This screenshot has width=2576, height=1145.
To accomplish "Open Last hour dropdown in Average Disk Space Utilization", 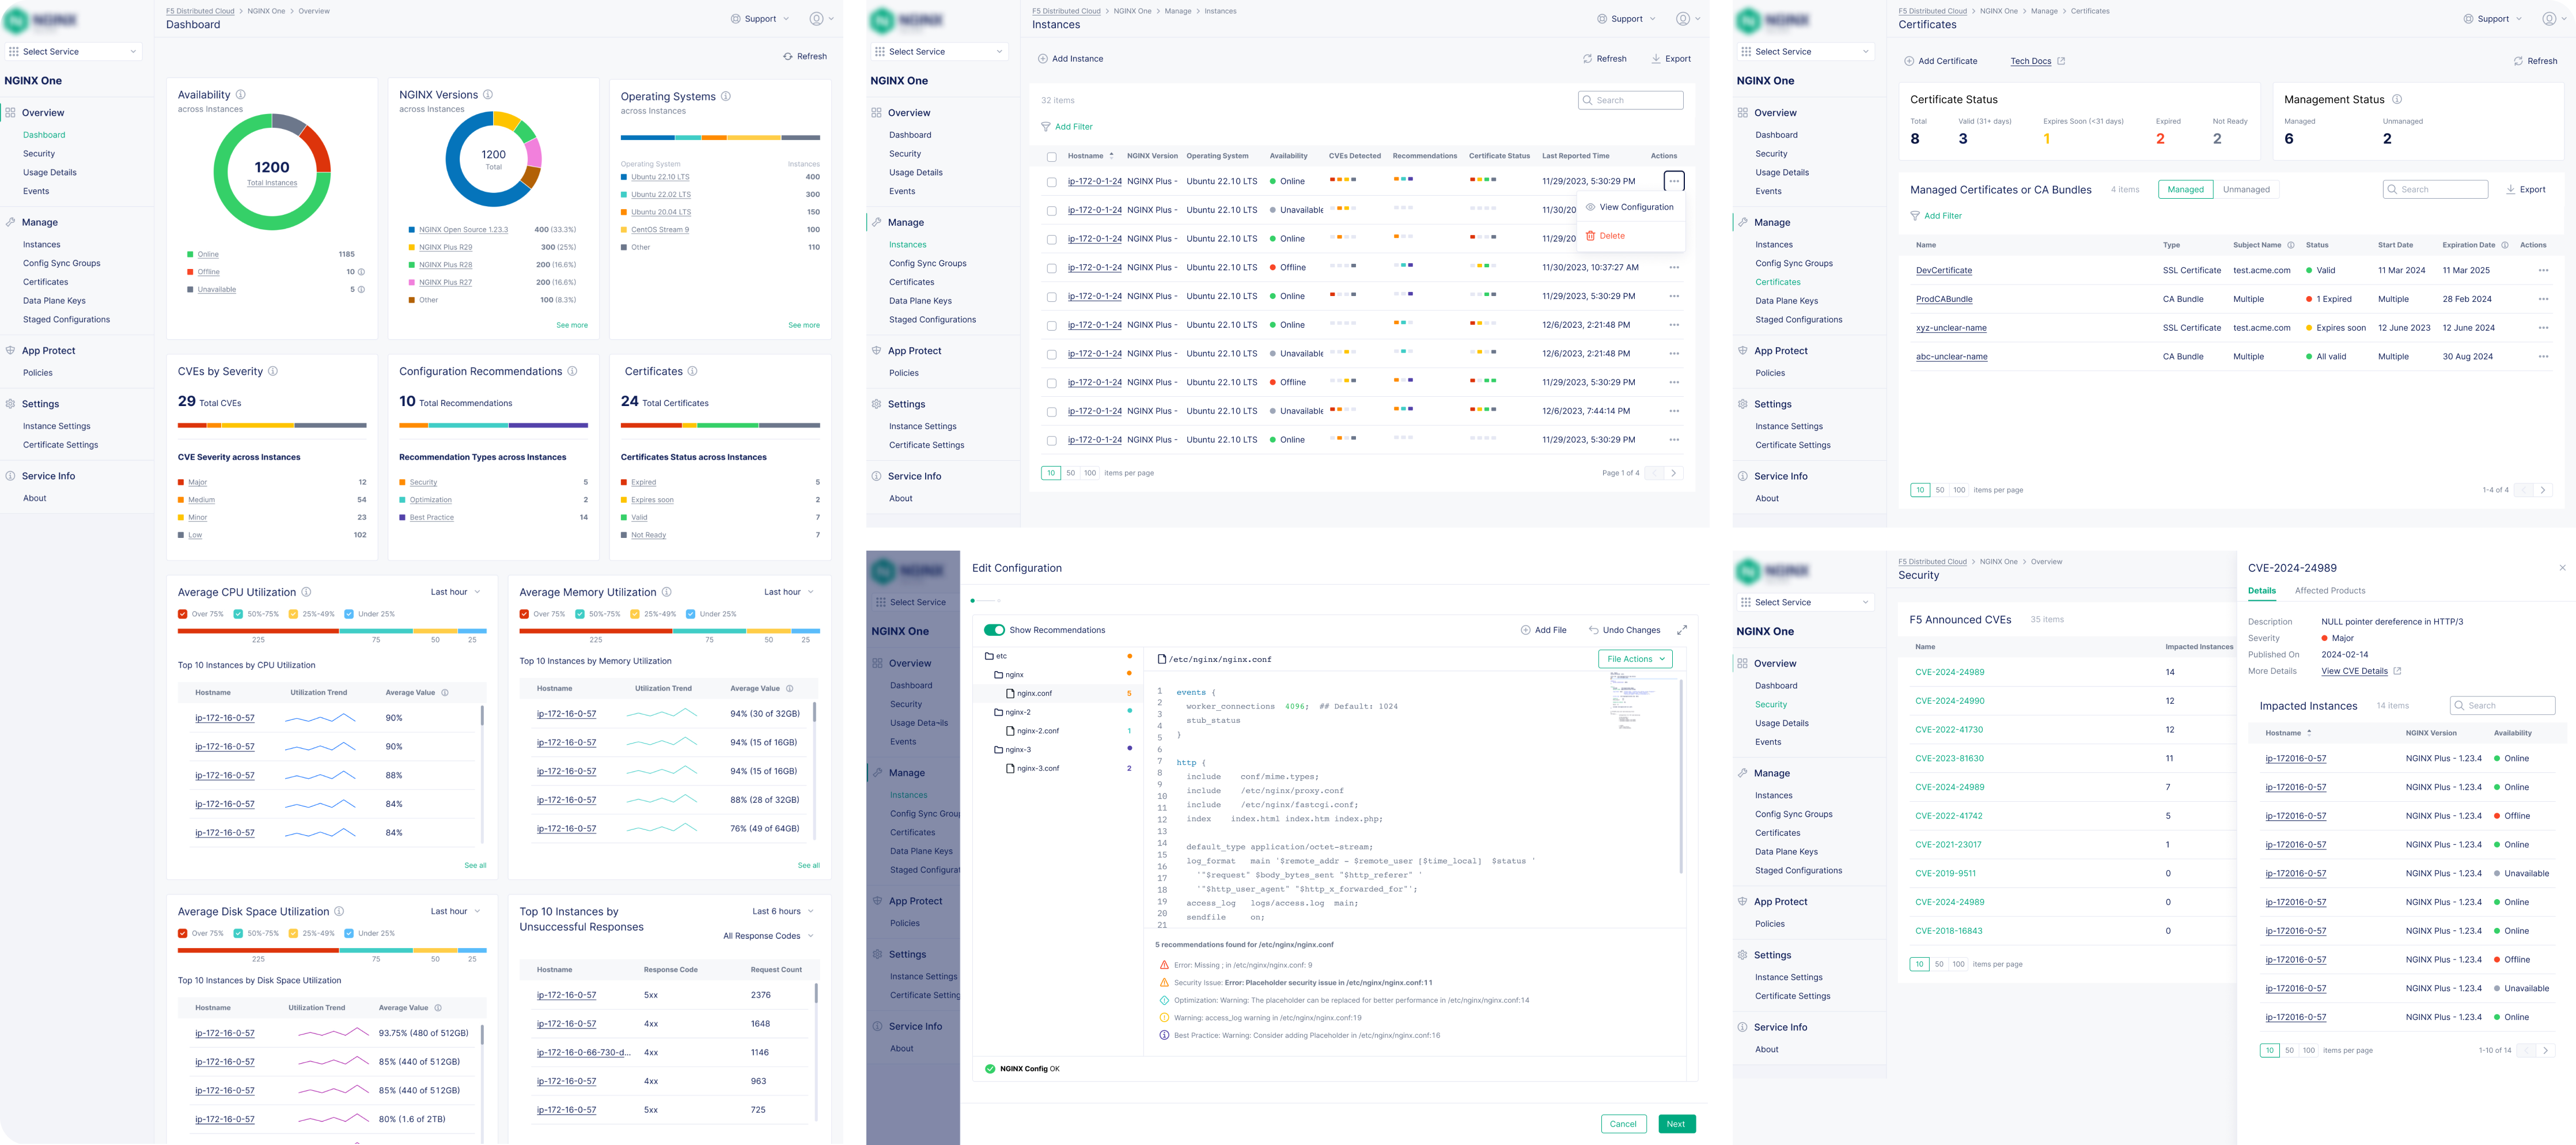I will [455, 912].
